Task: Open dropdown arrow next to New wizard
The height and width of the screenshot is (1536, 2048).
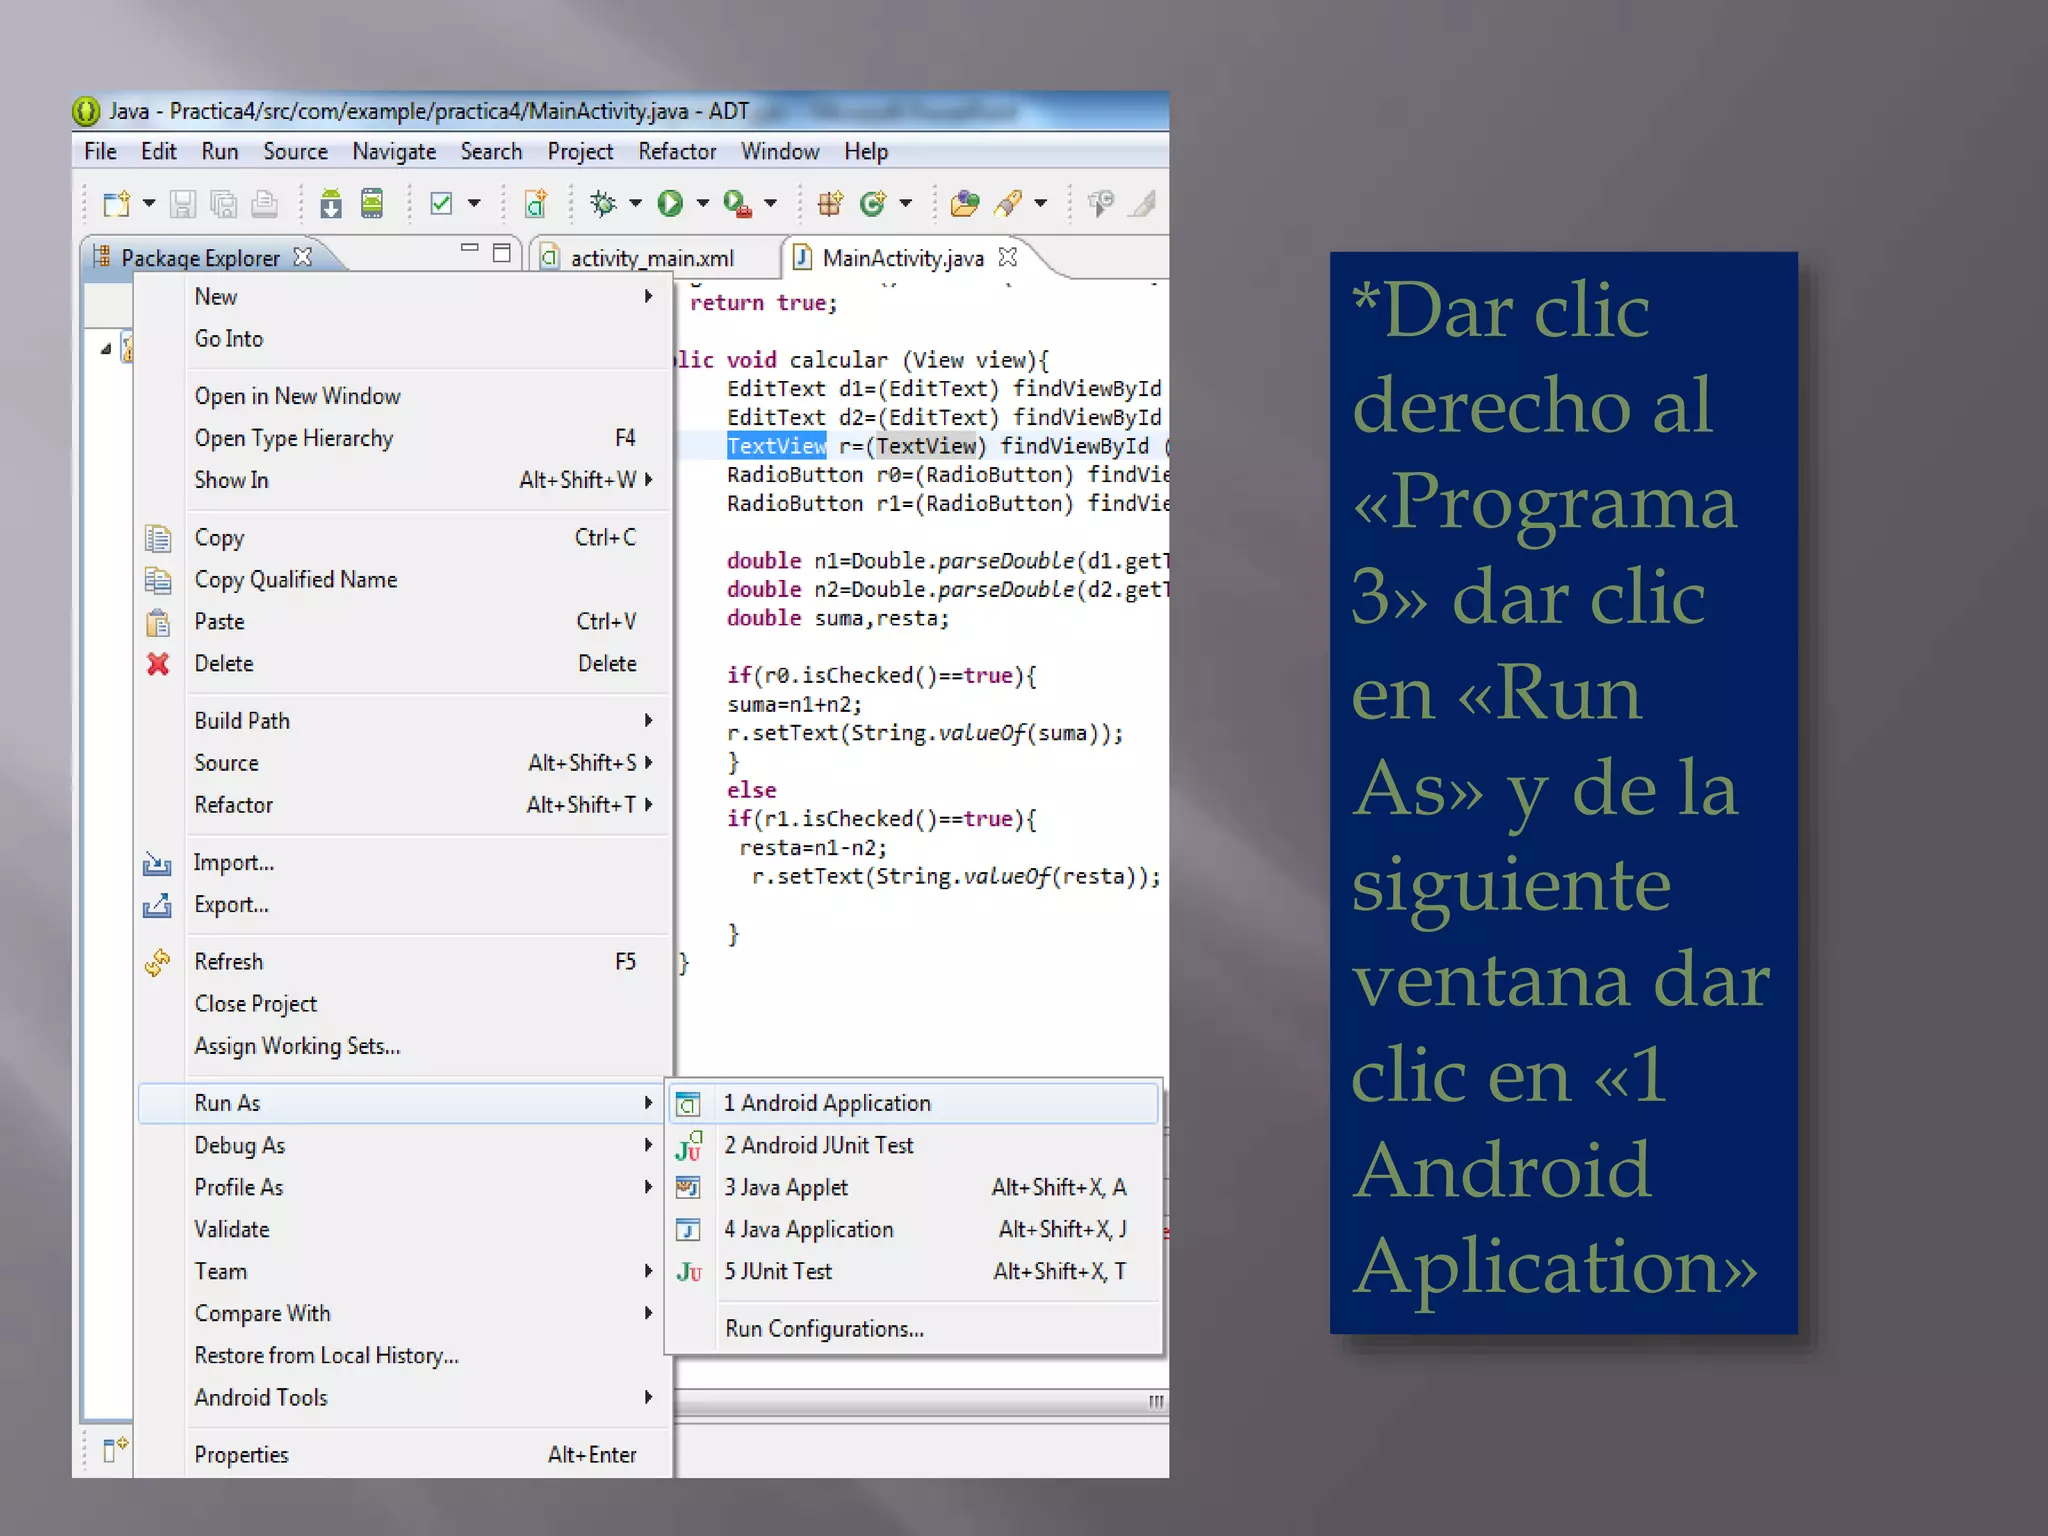Action: 149,204
